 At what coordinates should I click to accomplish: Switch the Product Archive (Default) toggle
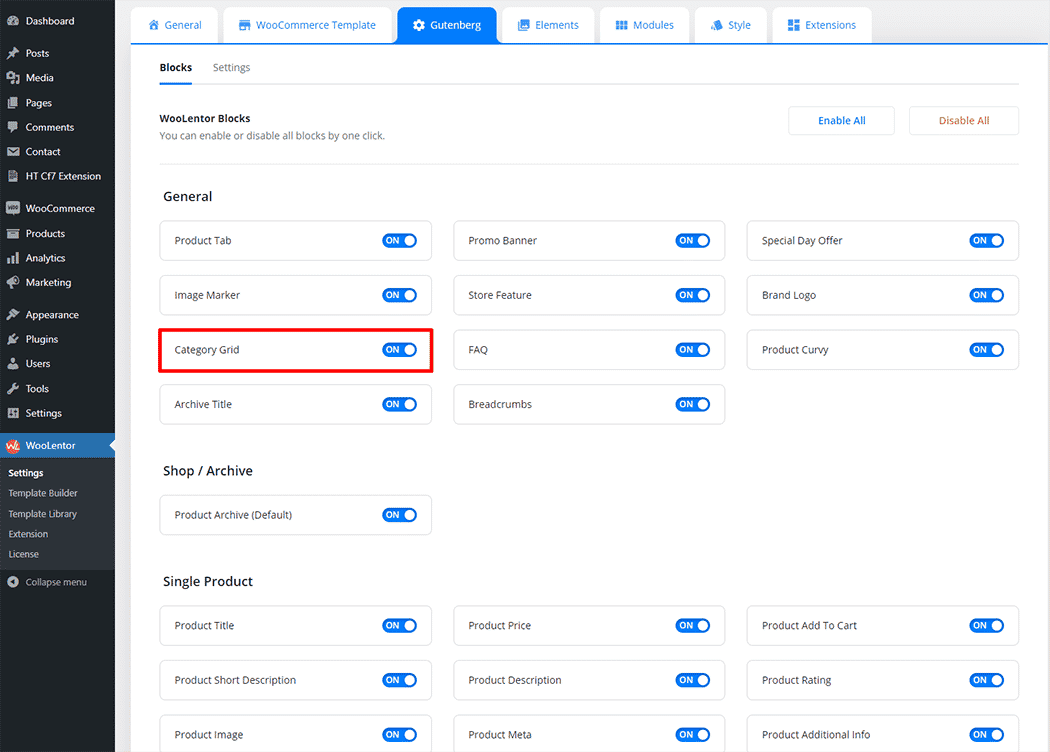point(399,515)
